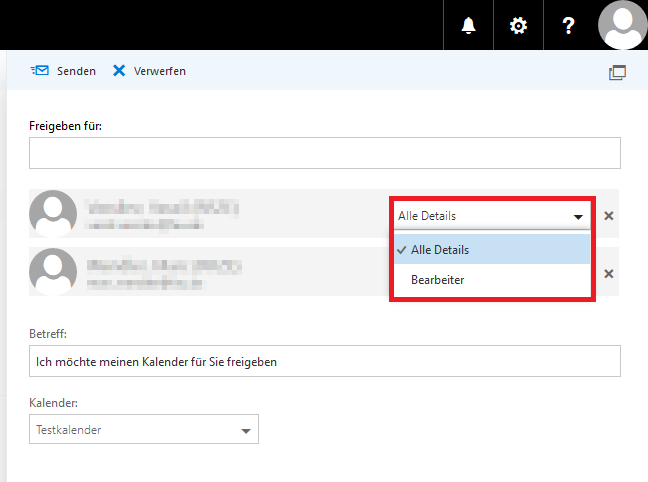Remove the first recipient with X

coord(609,215)
